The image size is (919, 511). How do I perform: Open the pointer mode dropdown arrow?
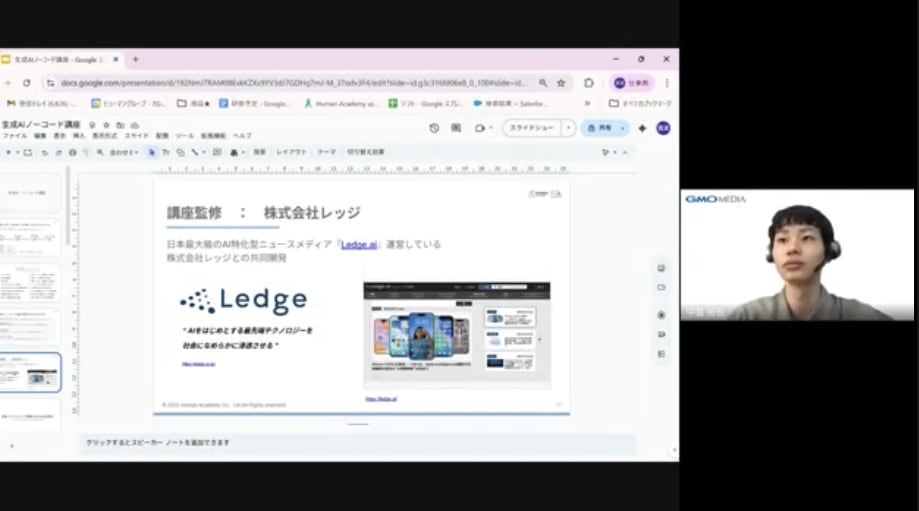click(x=614, y=152)
